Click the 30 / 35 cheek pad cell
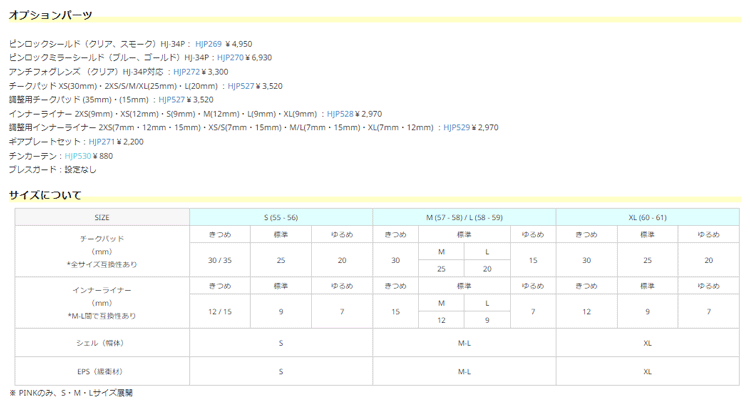The height and width of the screenshot is (406, 750). pos(220,260)
